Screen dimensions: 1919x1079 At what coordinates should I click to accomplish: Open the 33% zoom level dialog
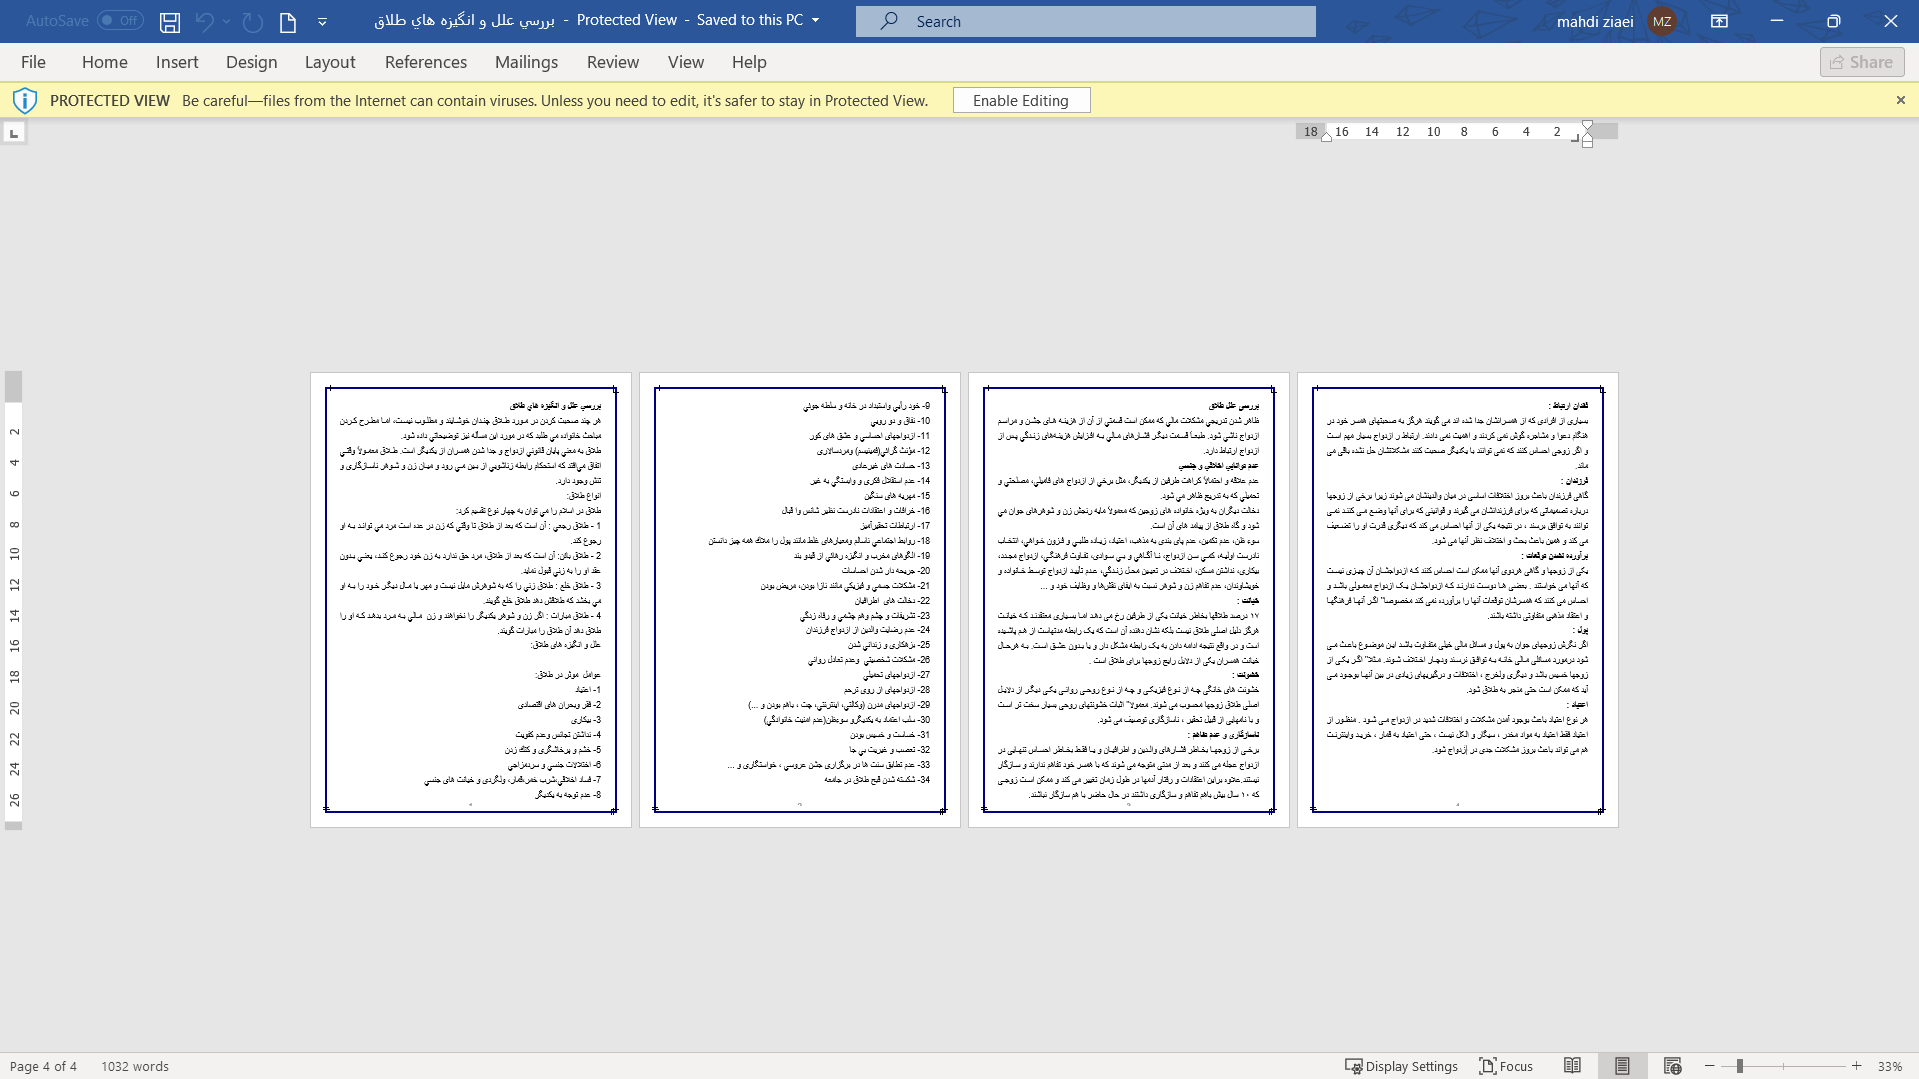tap(1890, 1066)
